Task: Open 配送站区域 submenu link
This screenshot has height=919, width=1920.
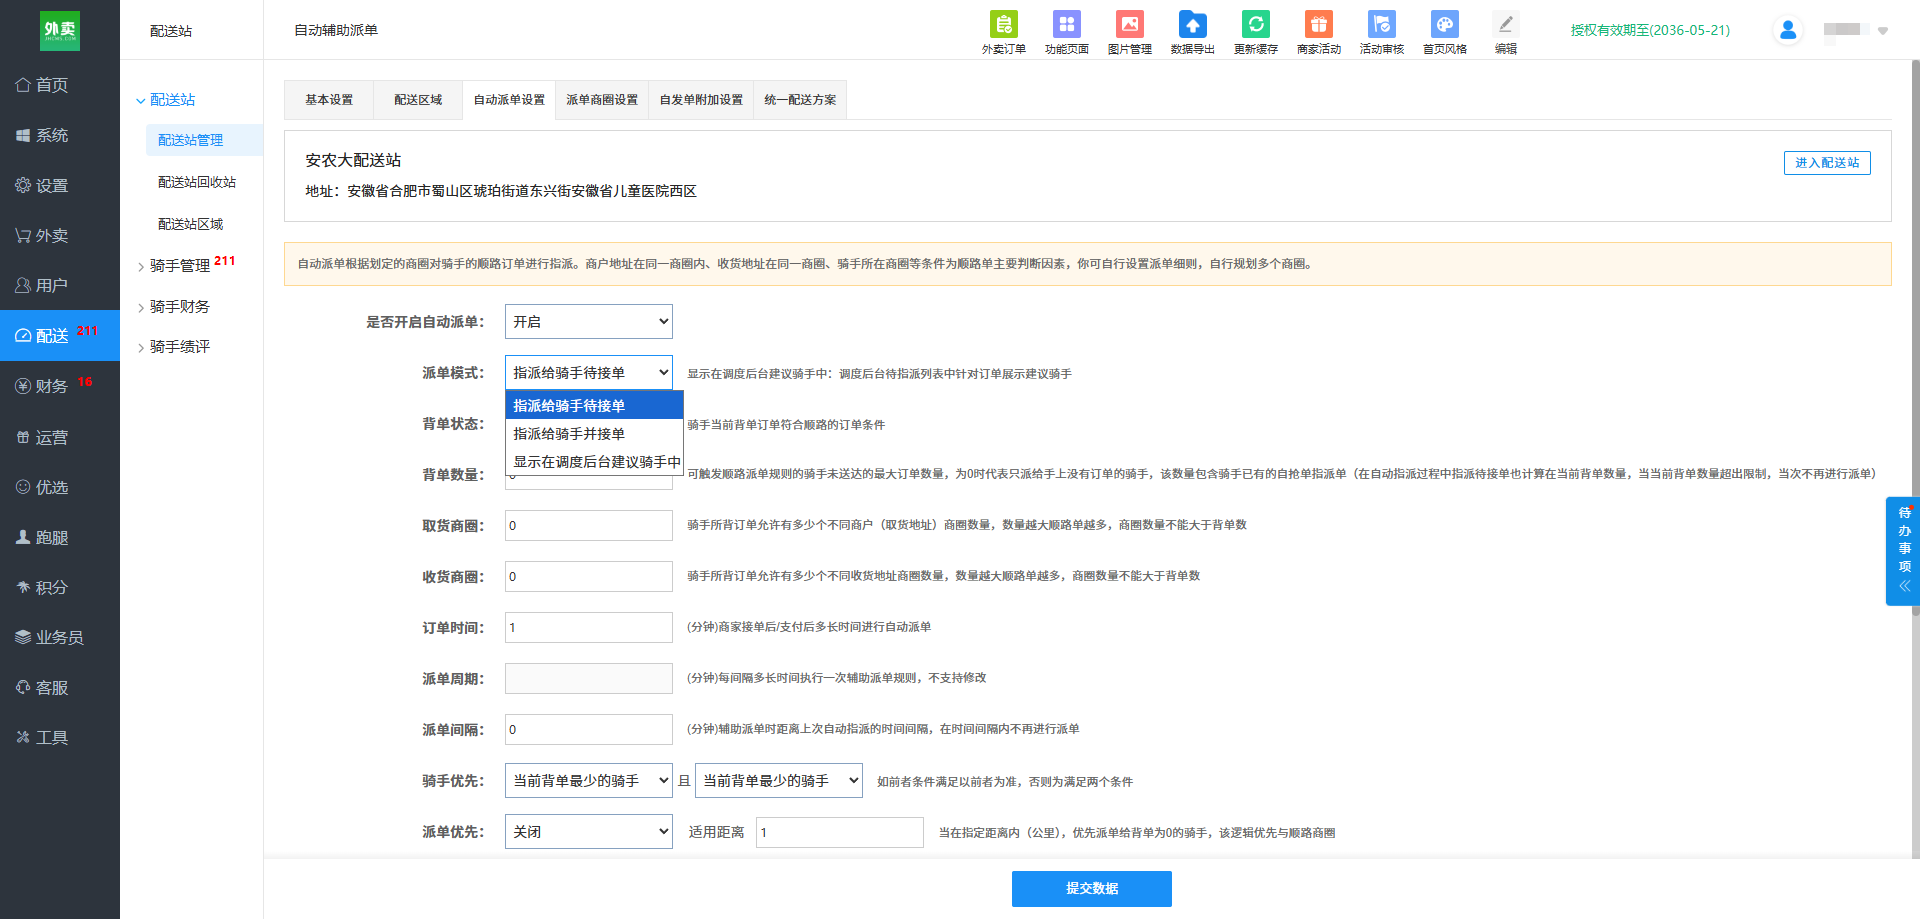Action: click(x=191, y=224)
